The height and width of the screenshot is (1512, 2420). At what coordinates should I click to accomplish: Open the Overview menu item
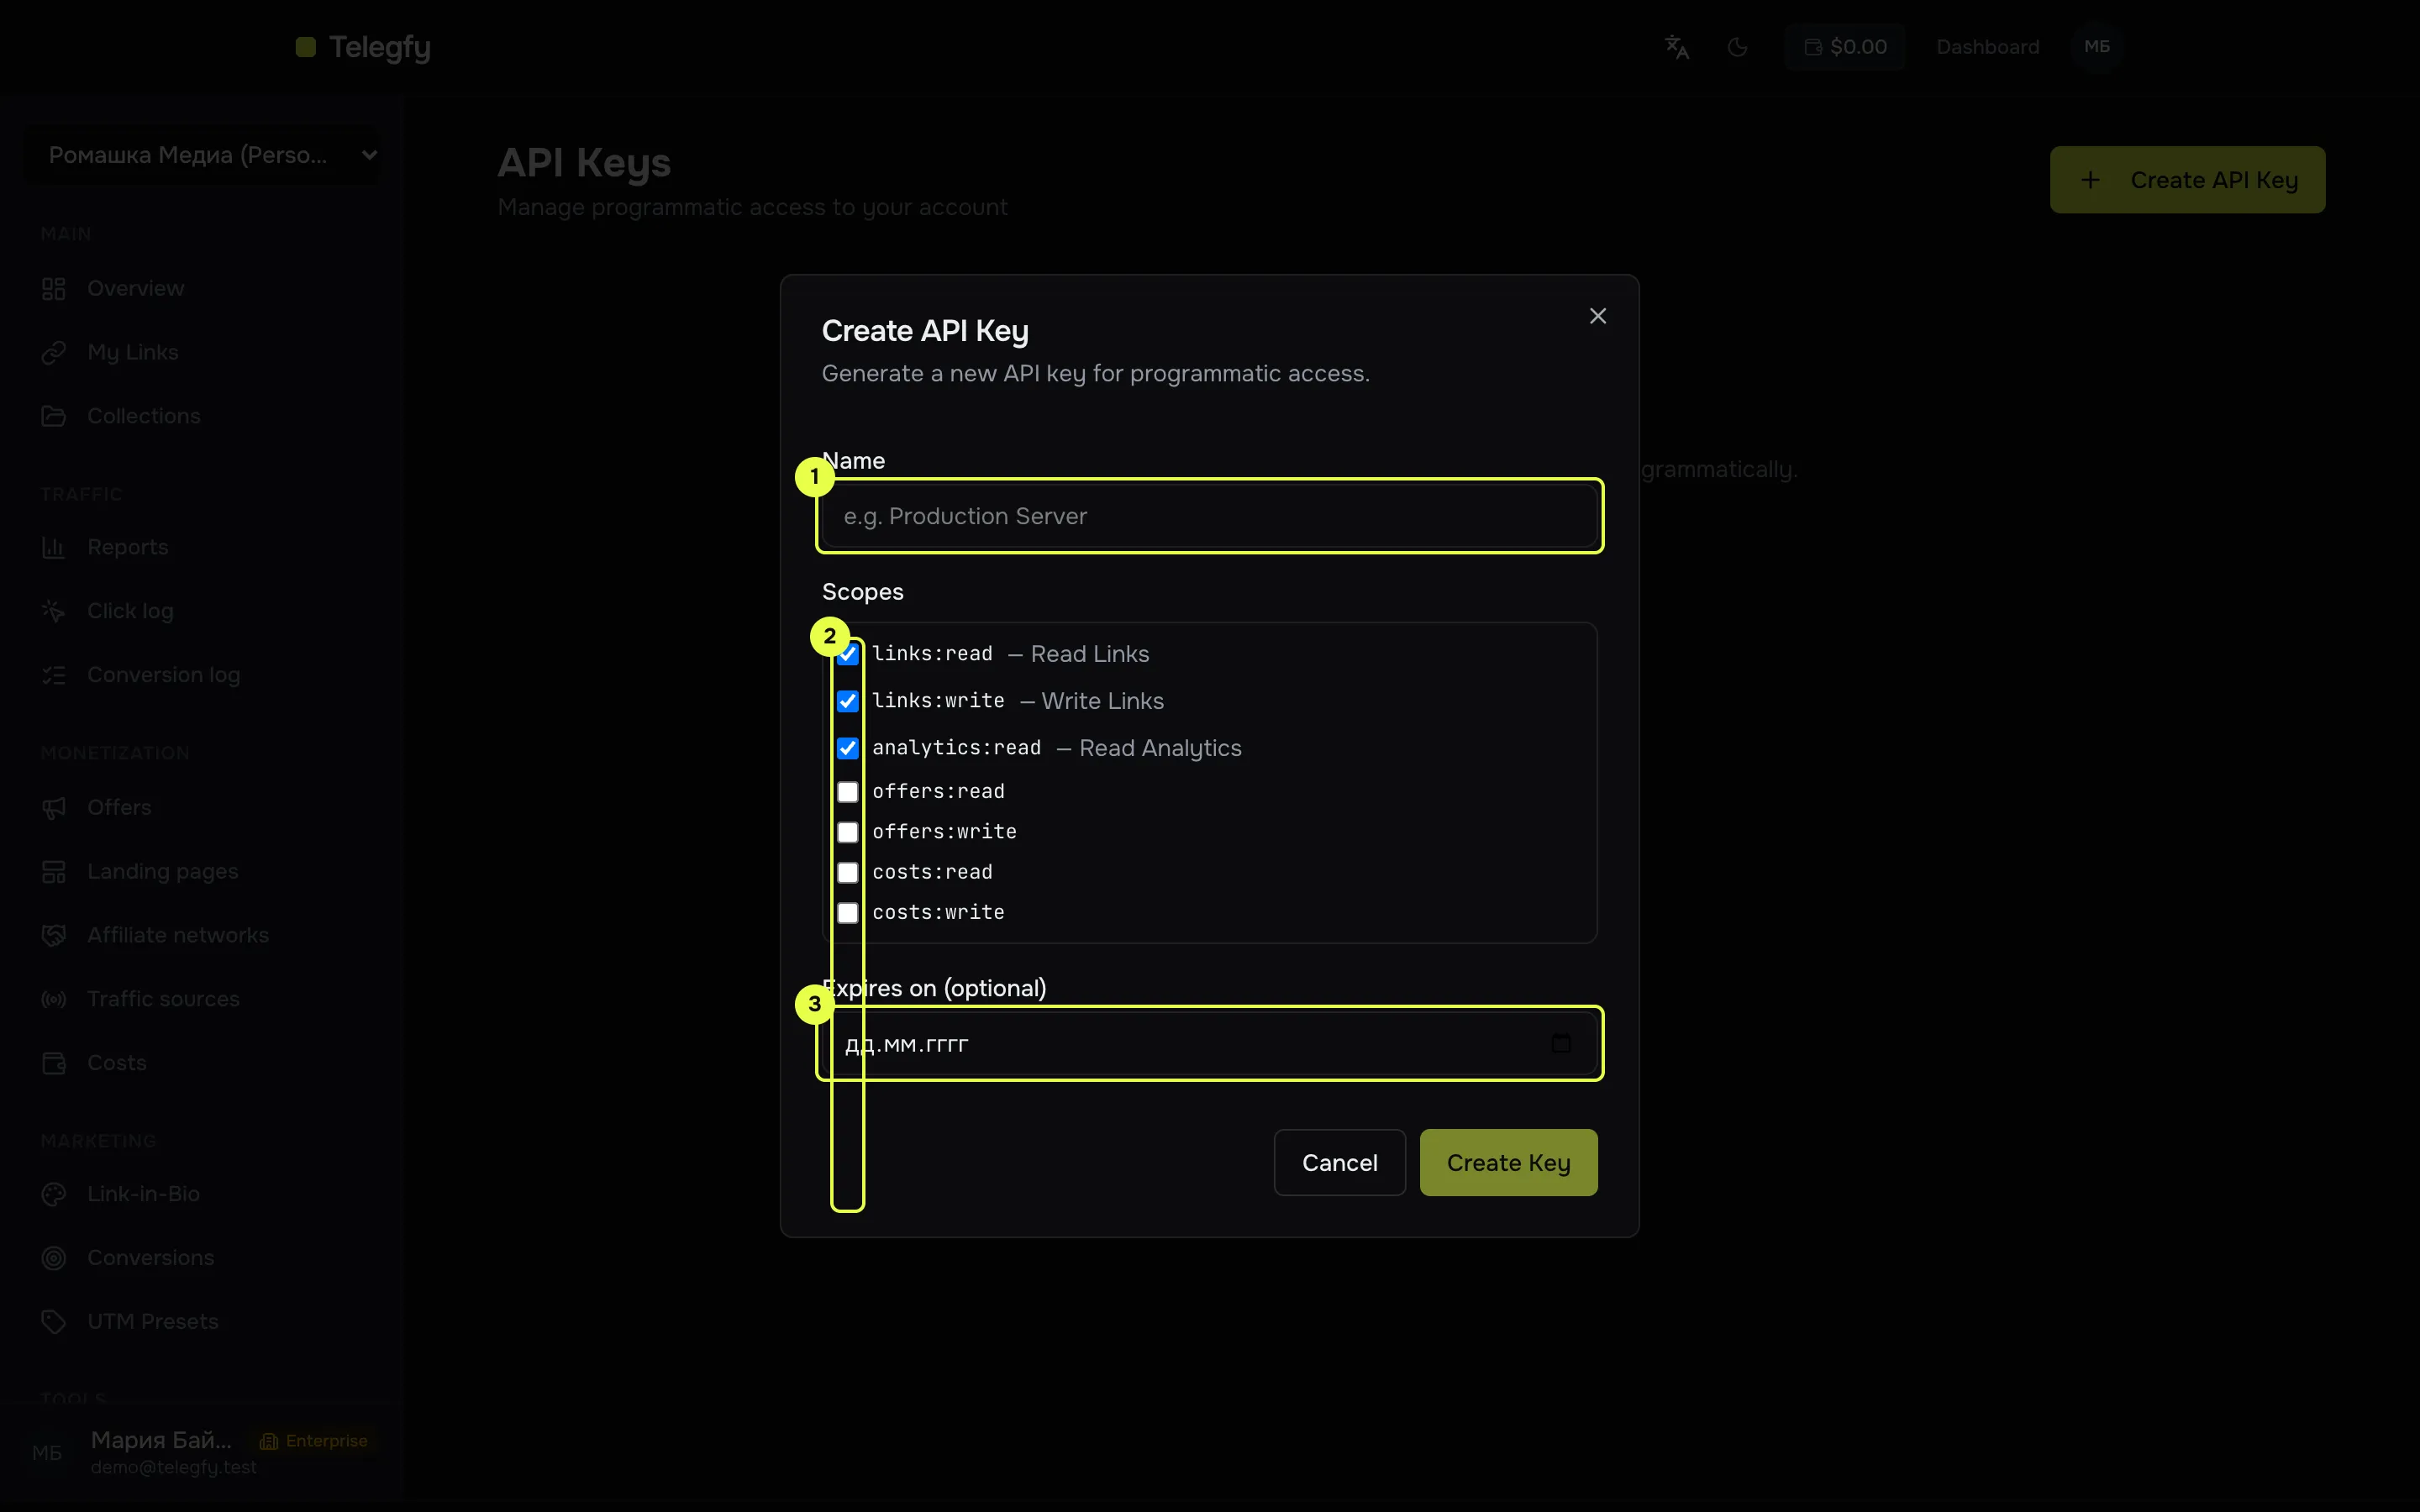(200, 289)
